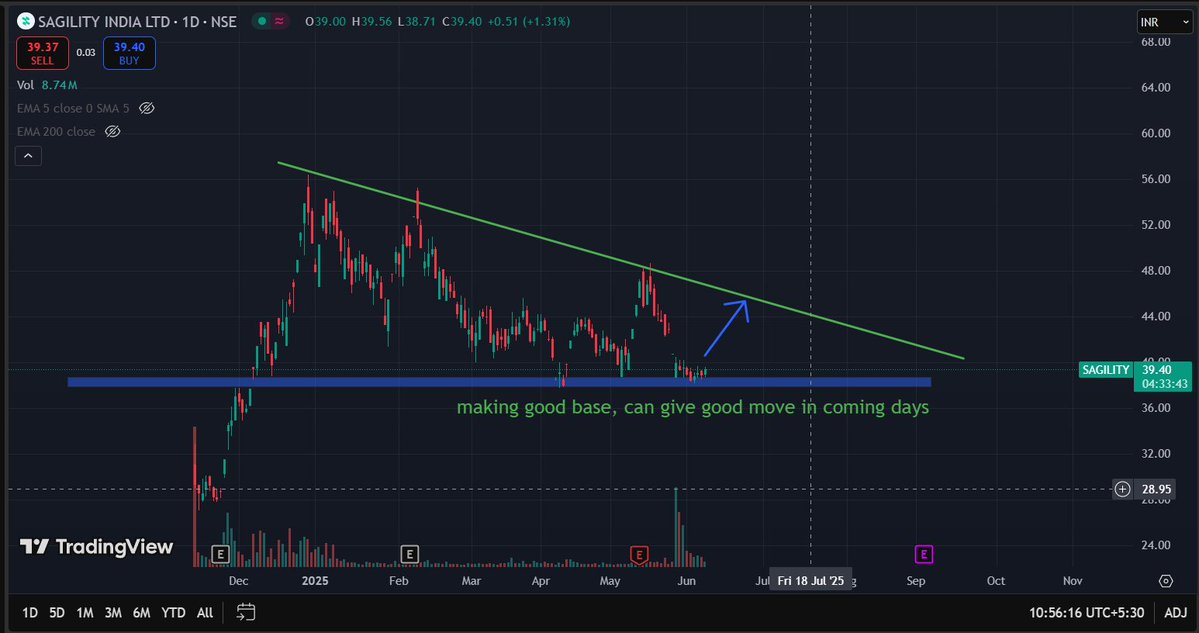
Task: Show the EMA 200 close indicator via eye icon
Action: click(x=112, y=131)
